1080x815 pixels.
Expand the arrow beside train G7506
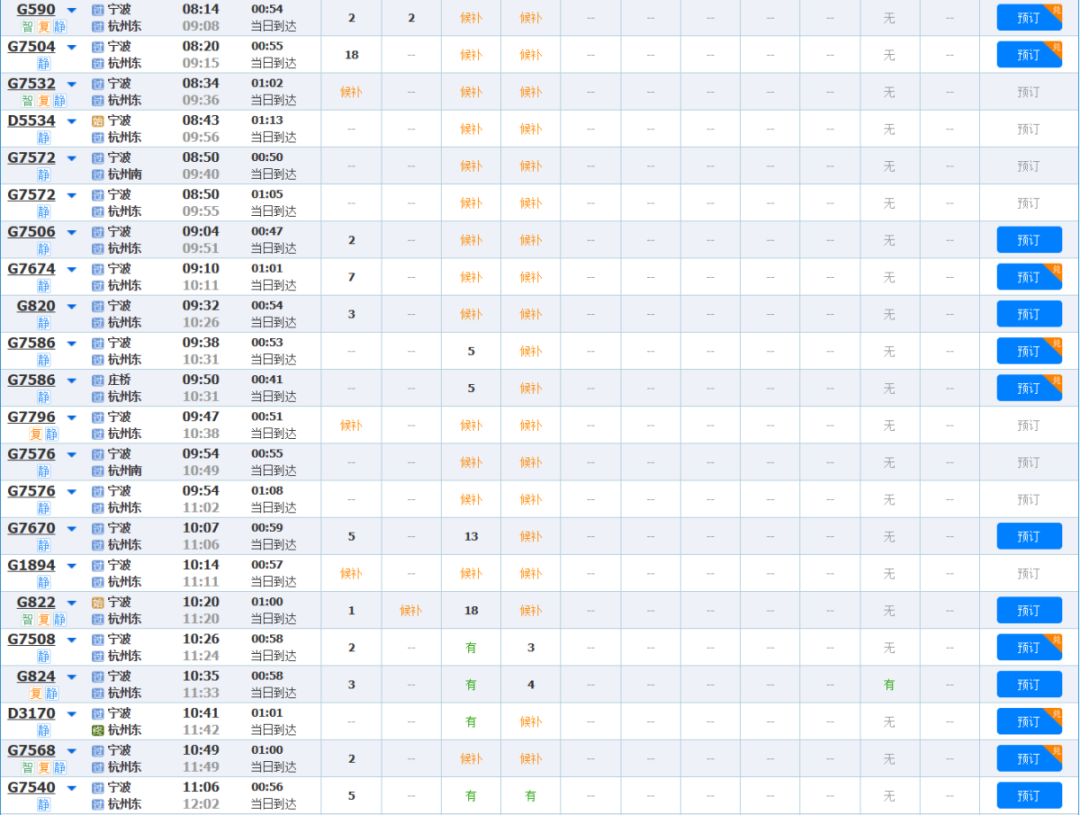(72, 233)
